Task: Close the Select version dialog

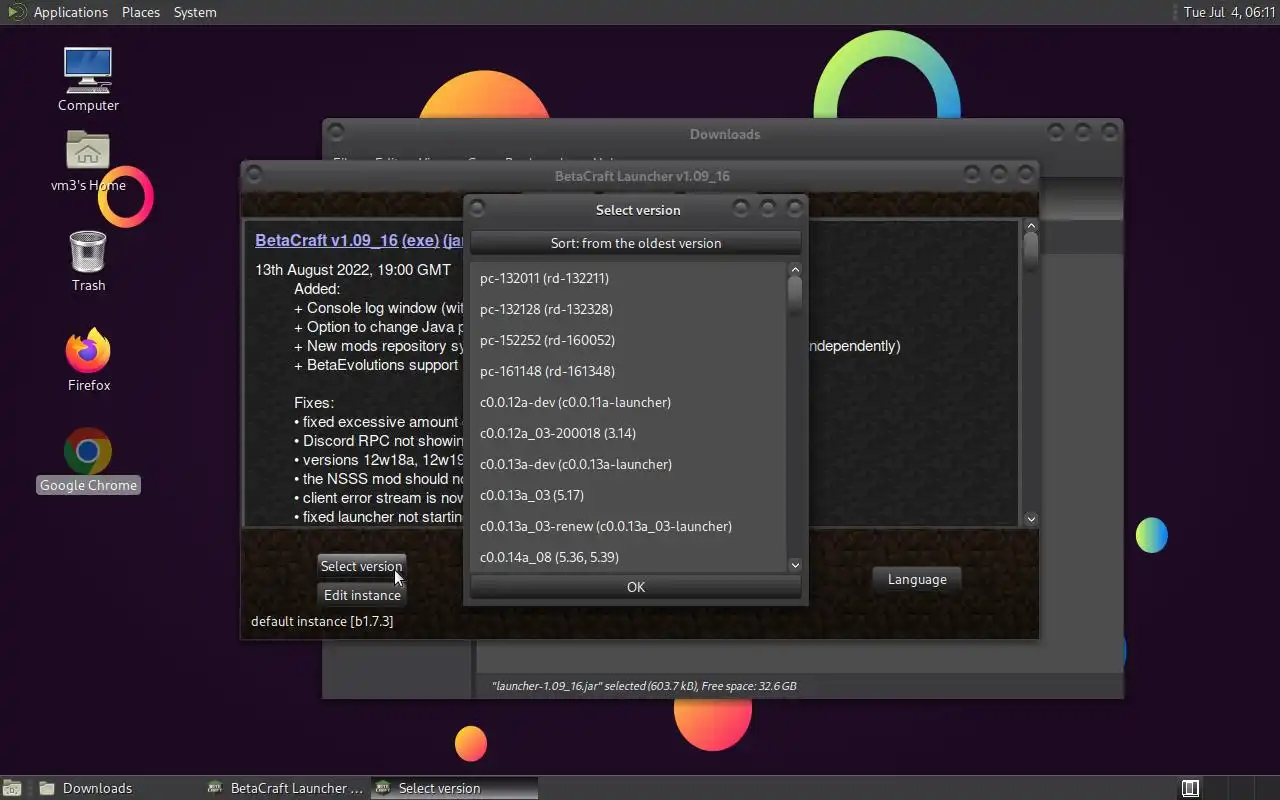Action: [795, 208]
